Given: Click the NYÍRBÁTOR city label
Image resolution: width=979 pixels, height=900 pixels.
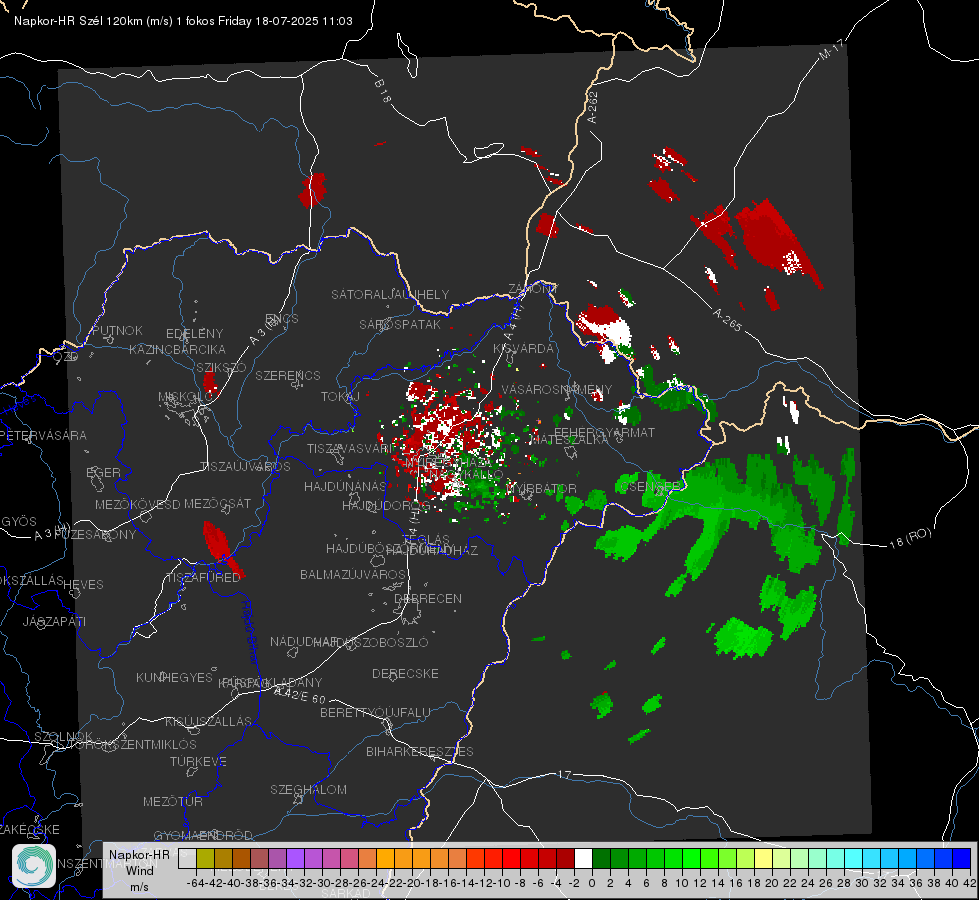Looking at the screenshot, I should [541, 488].
